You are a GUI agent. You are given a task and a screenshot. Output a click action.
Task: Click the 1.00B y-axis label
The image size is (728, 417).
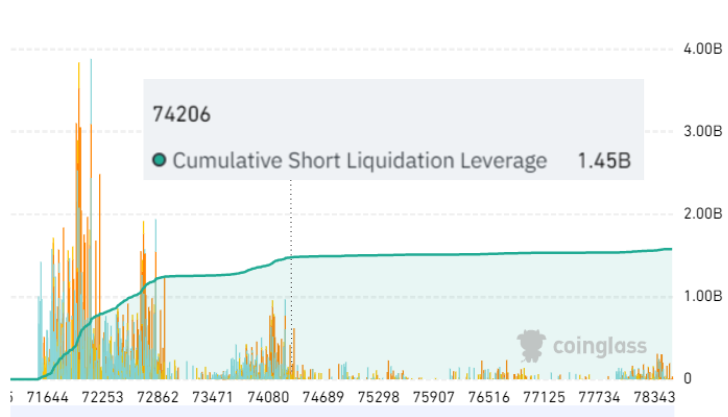(x=703, y=297)
